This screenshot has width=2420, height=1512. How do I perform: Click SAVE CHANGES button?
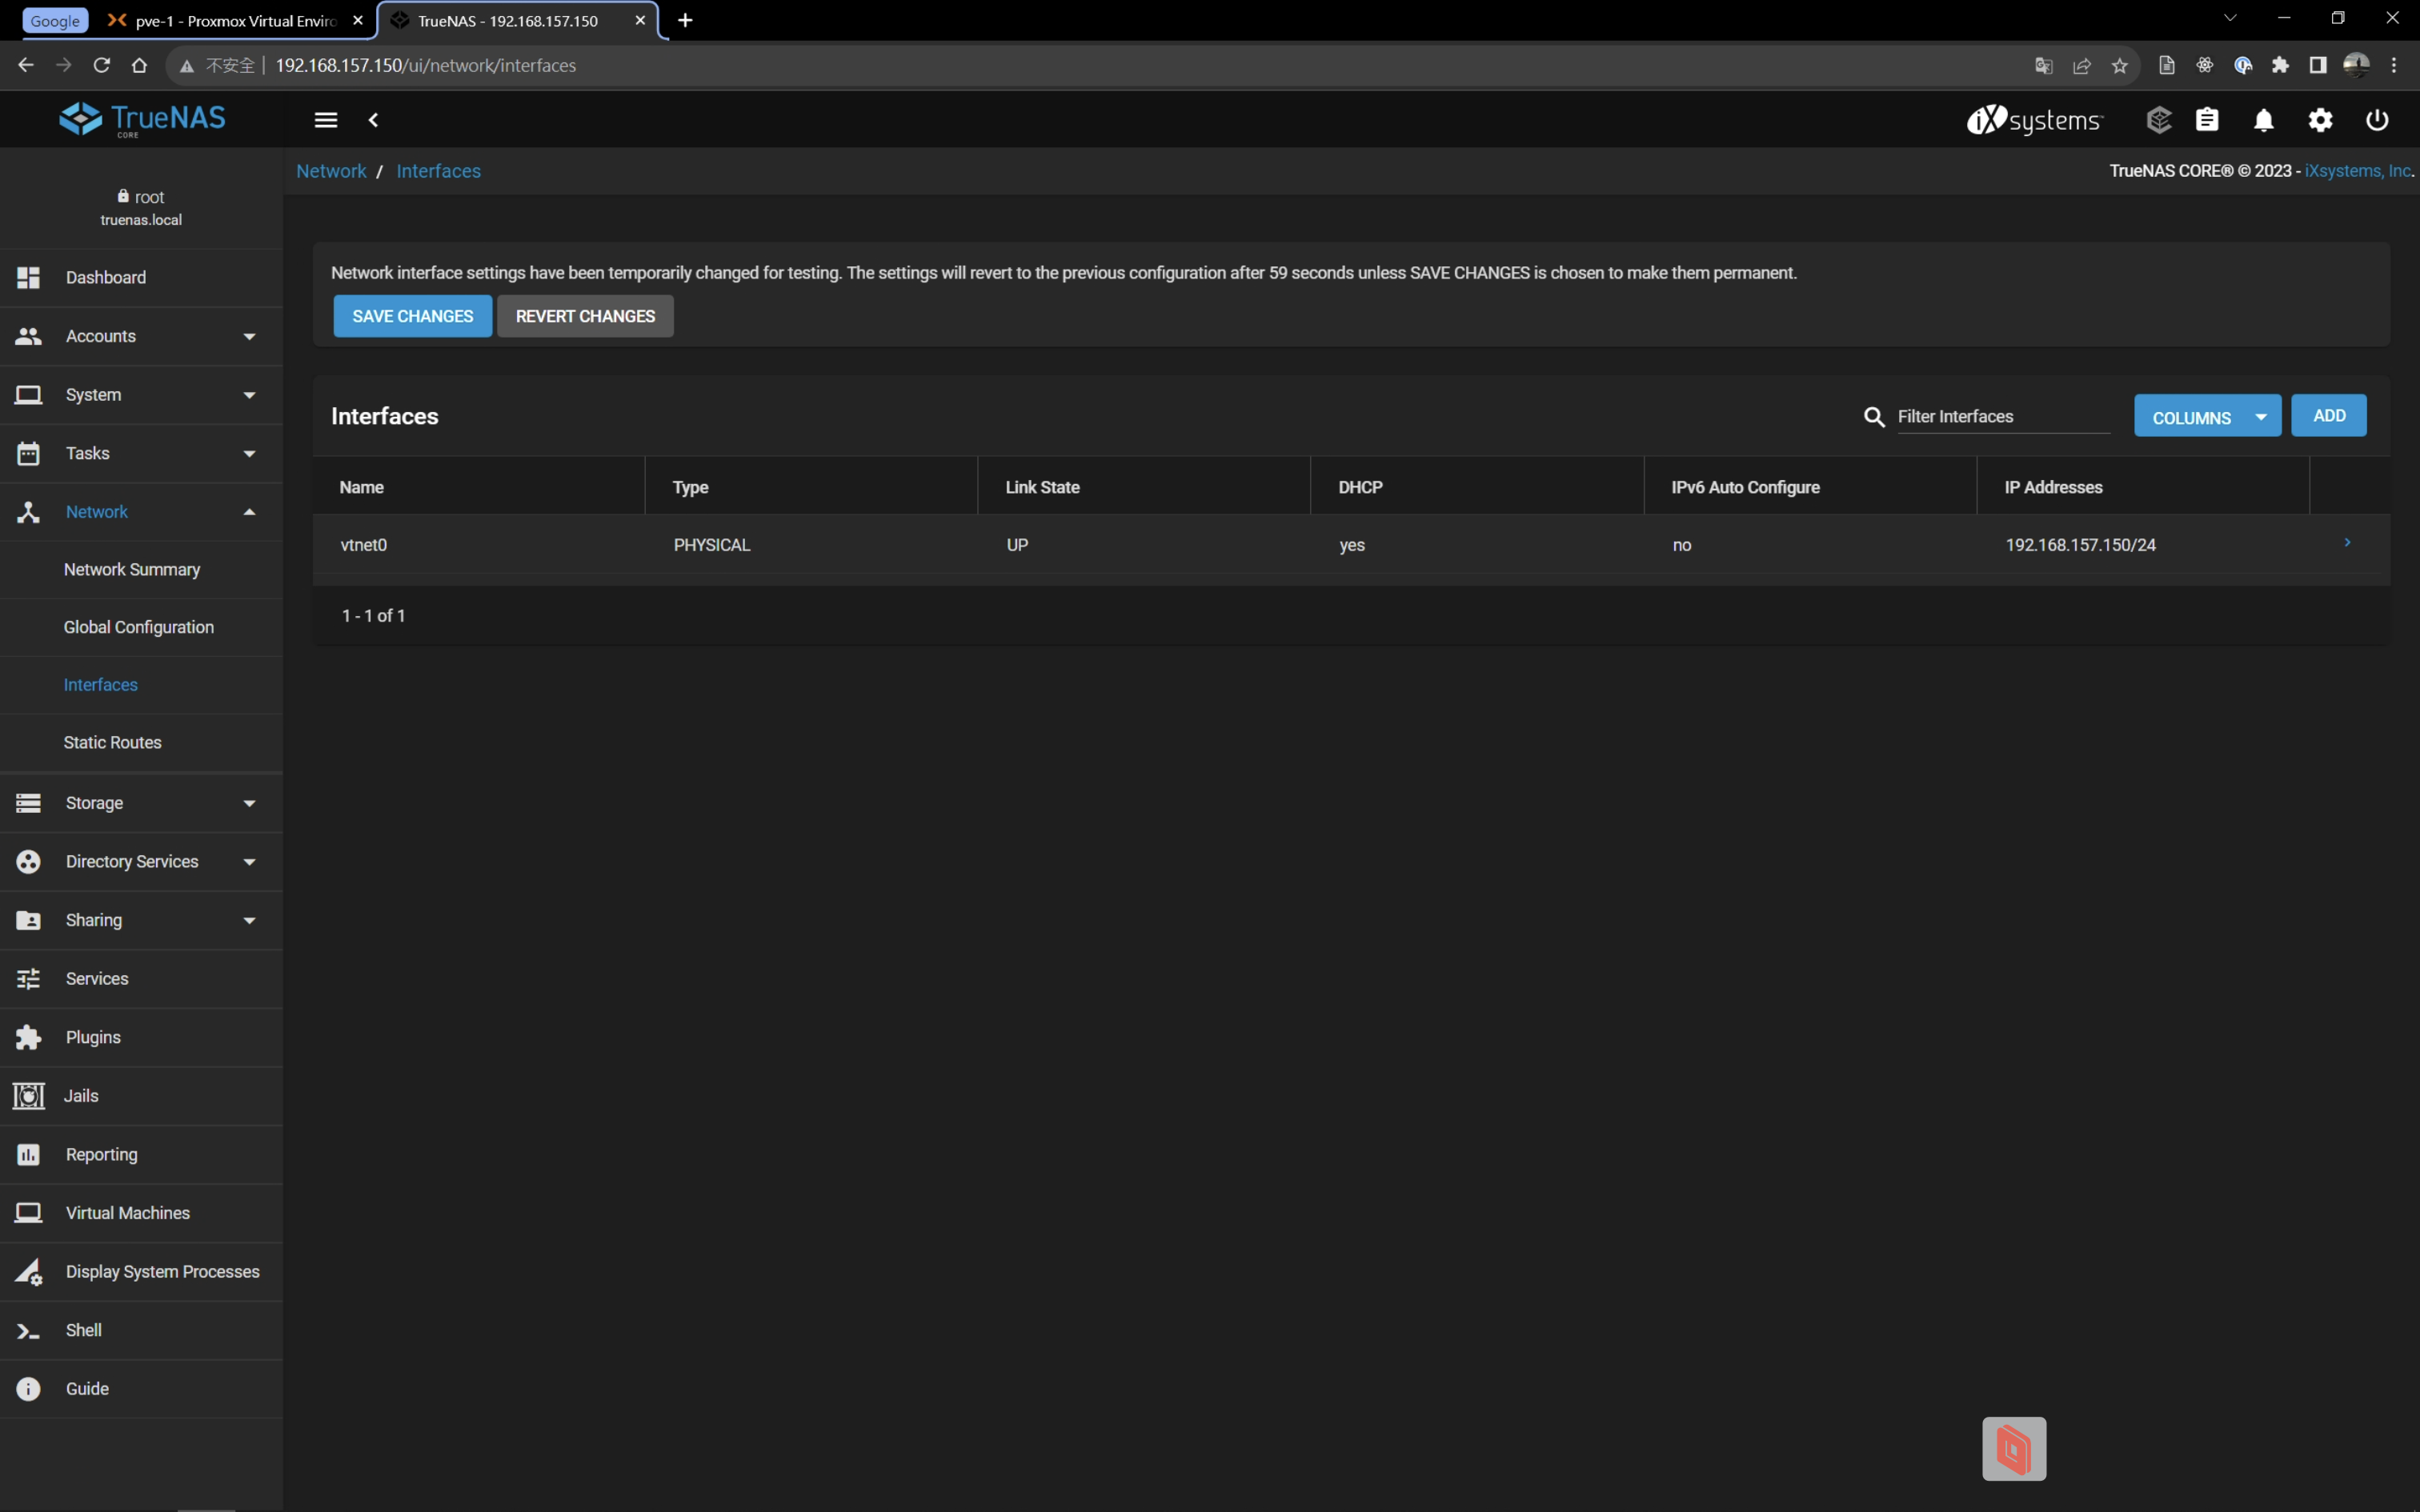coord(412,316)
